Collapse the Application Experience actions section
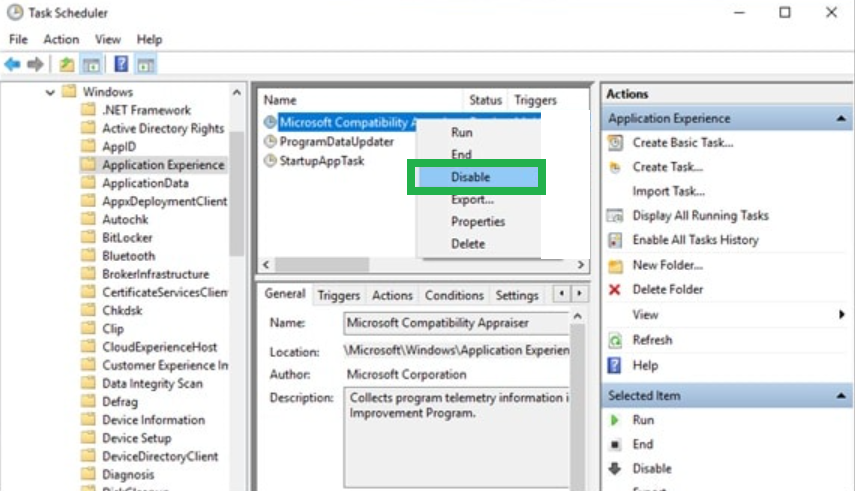Screen dimensions: 855x491 [x=841, y=118]
